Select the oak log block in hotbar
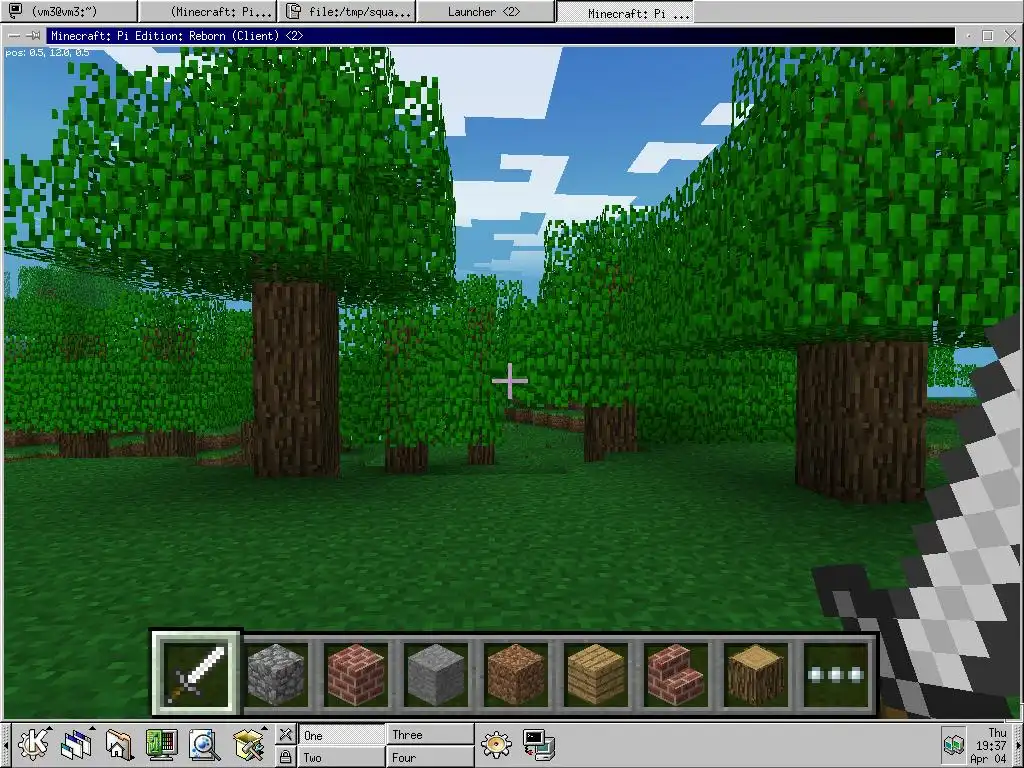 pyautogui.click(x=754, y=674)
